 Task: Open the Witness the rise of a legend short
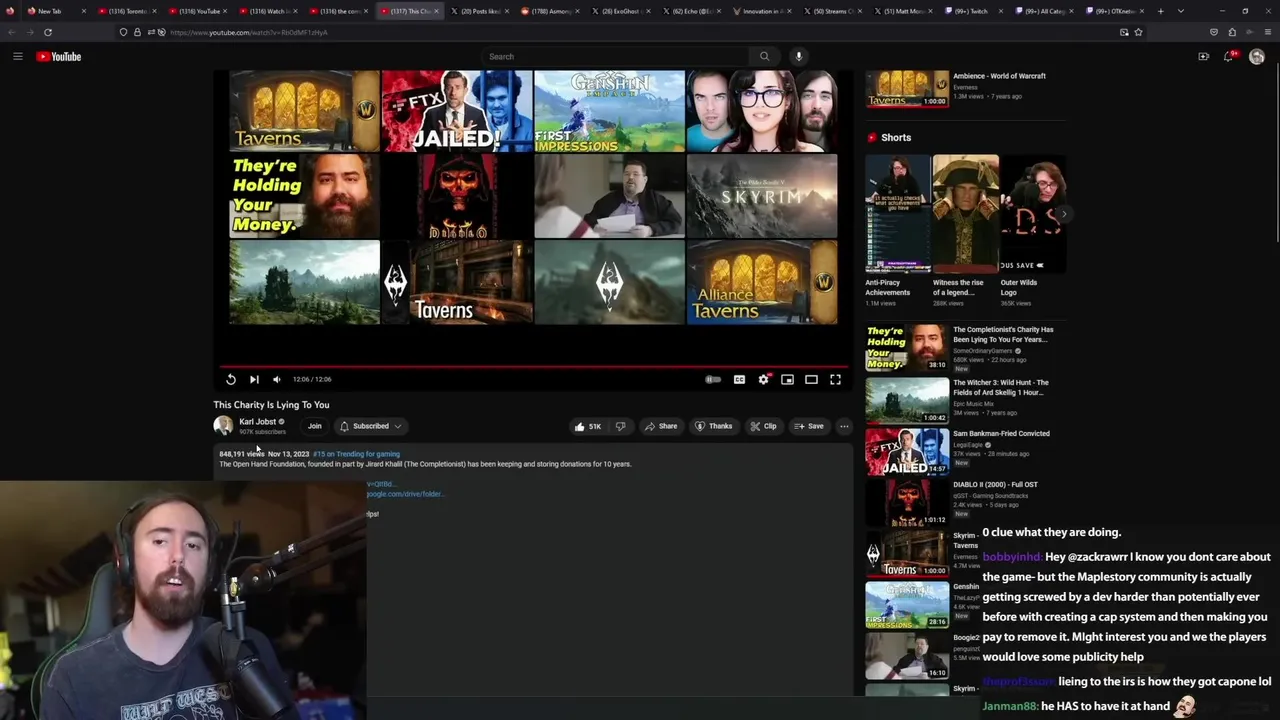point(964,230)
